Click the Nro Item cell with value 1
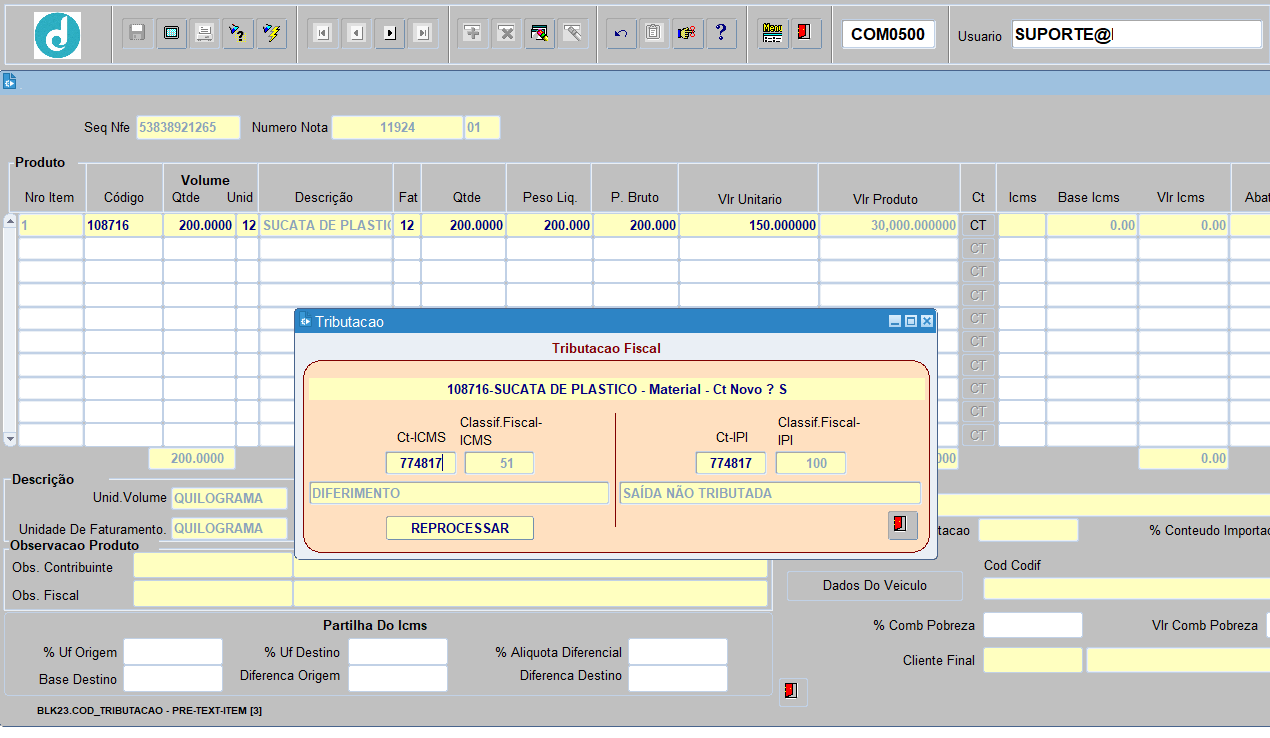Viewport: 1270px width, 738px height. [x=50, y=225]
